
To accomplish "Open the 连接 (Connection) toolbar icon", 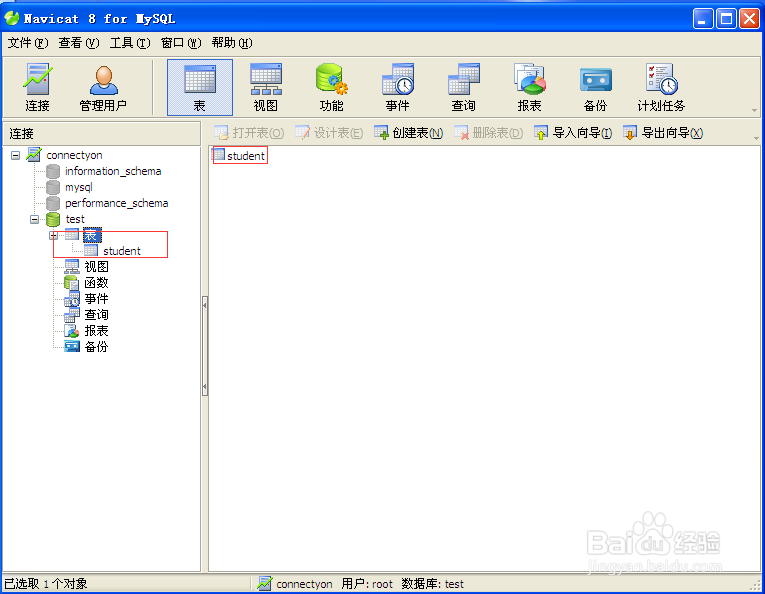I will point(38,88).
